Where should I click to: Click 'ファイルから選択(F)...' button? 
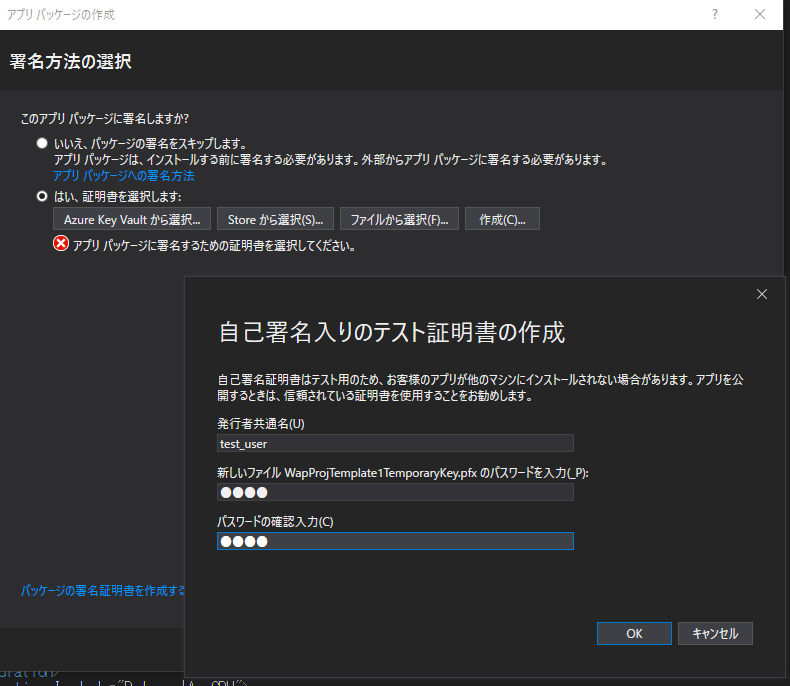coord(399,219)
